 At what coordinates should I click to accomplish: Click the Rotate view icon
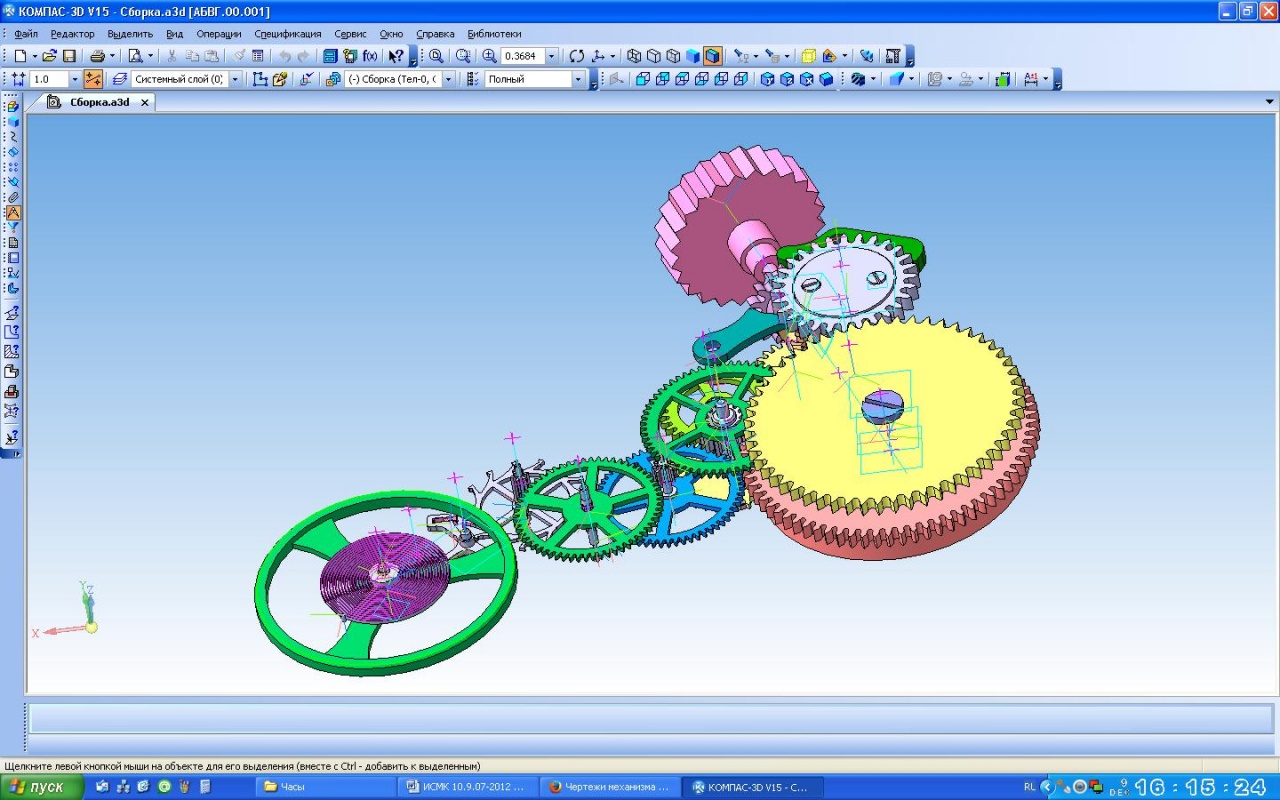576,56
